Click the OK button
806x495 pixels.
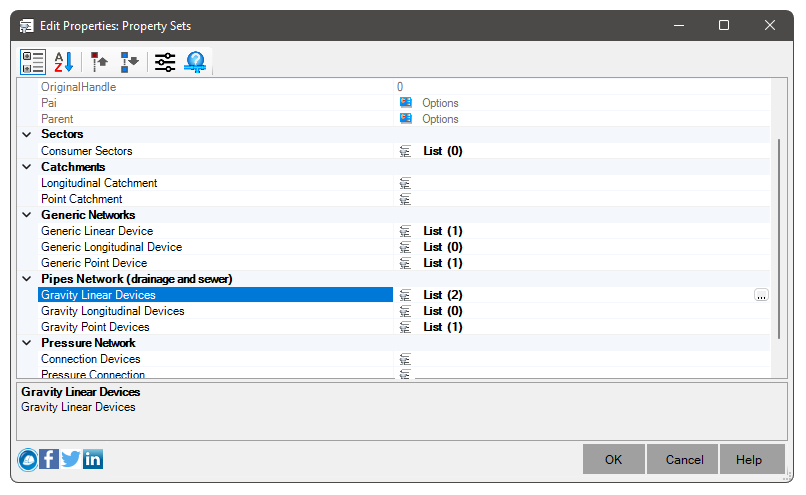click(613, 460)
